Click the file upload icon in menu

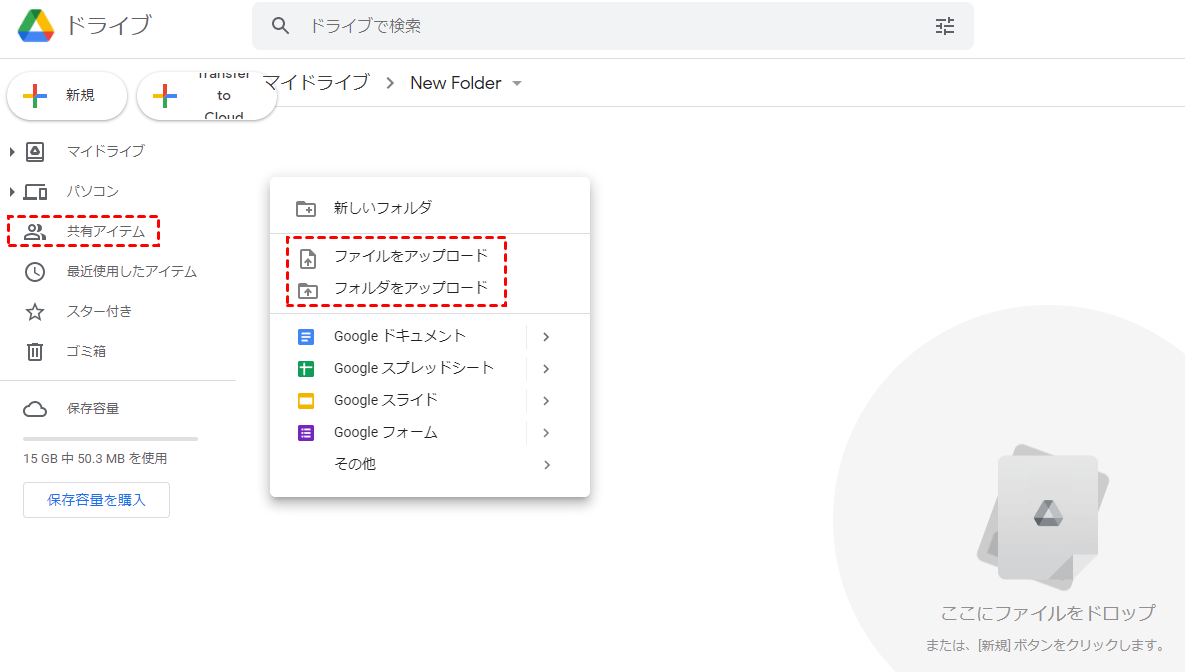coord(308,259)
